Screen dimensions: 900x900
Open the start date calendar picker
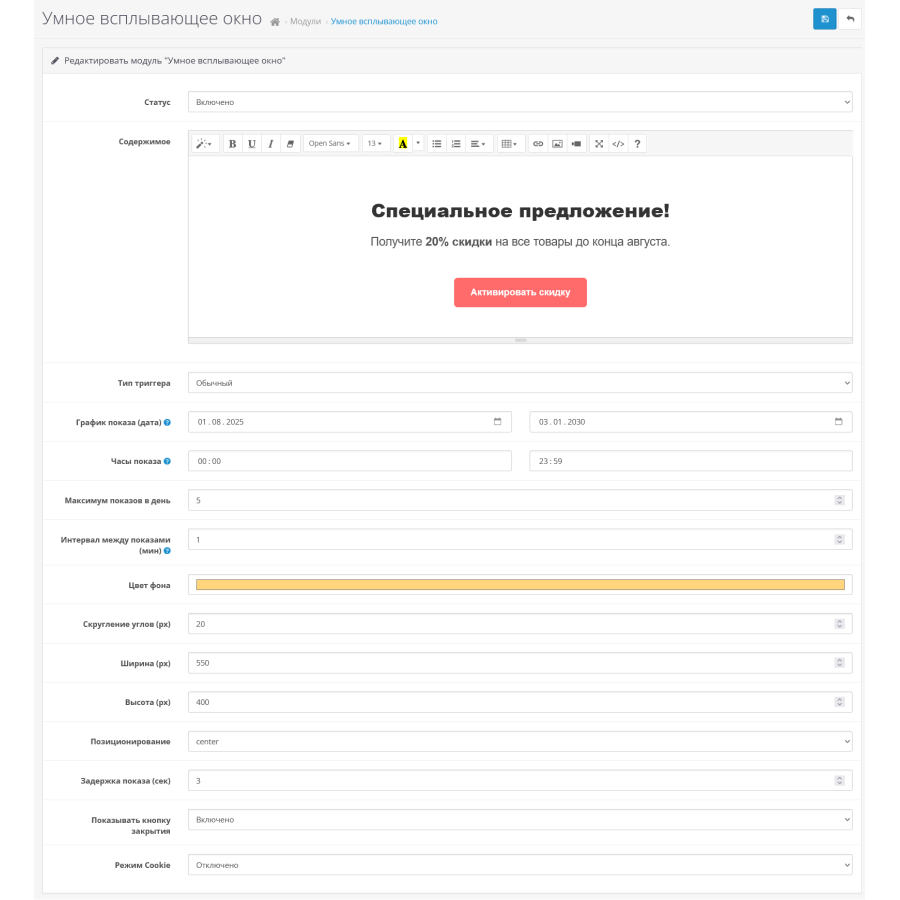point(498,421)
